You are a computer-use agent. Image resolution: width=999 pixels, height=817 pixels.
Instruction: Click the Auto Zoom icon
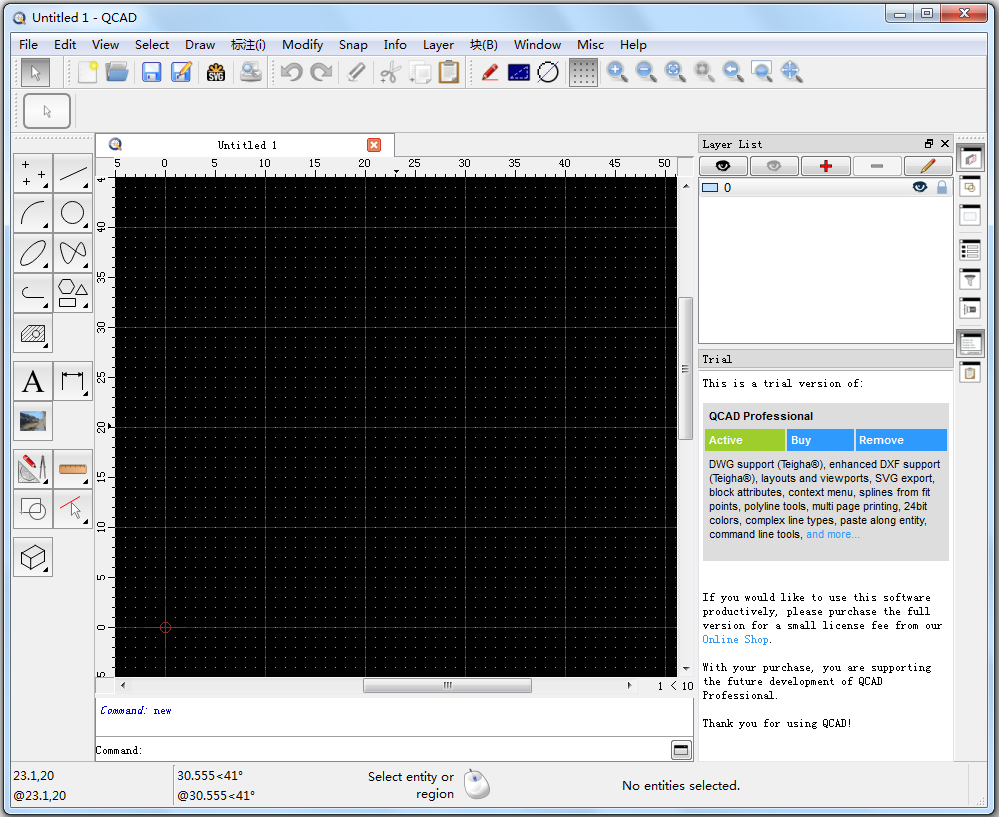click(675, 72)
